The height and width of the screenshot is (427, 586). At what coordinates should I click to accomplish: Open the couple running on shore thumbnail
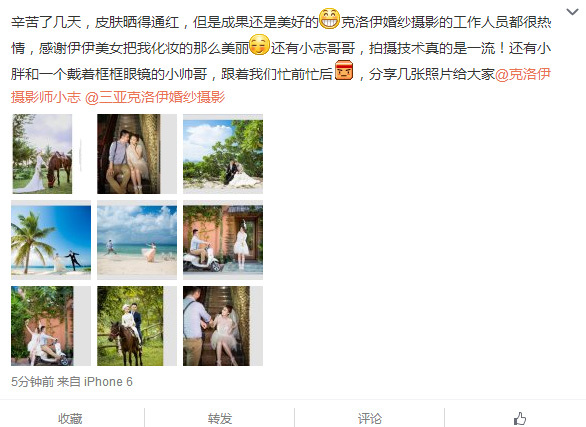click(137, 240)
